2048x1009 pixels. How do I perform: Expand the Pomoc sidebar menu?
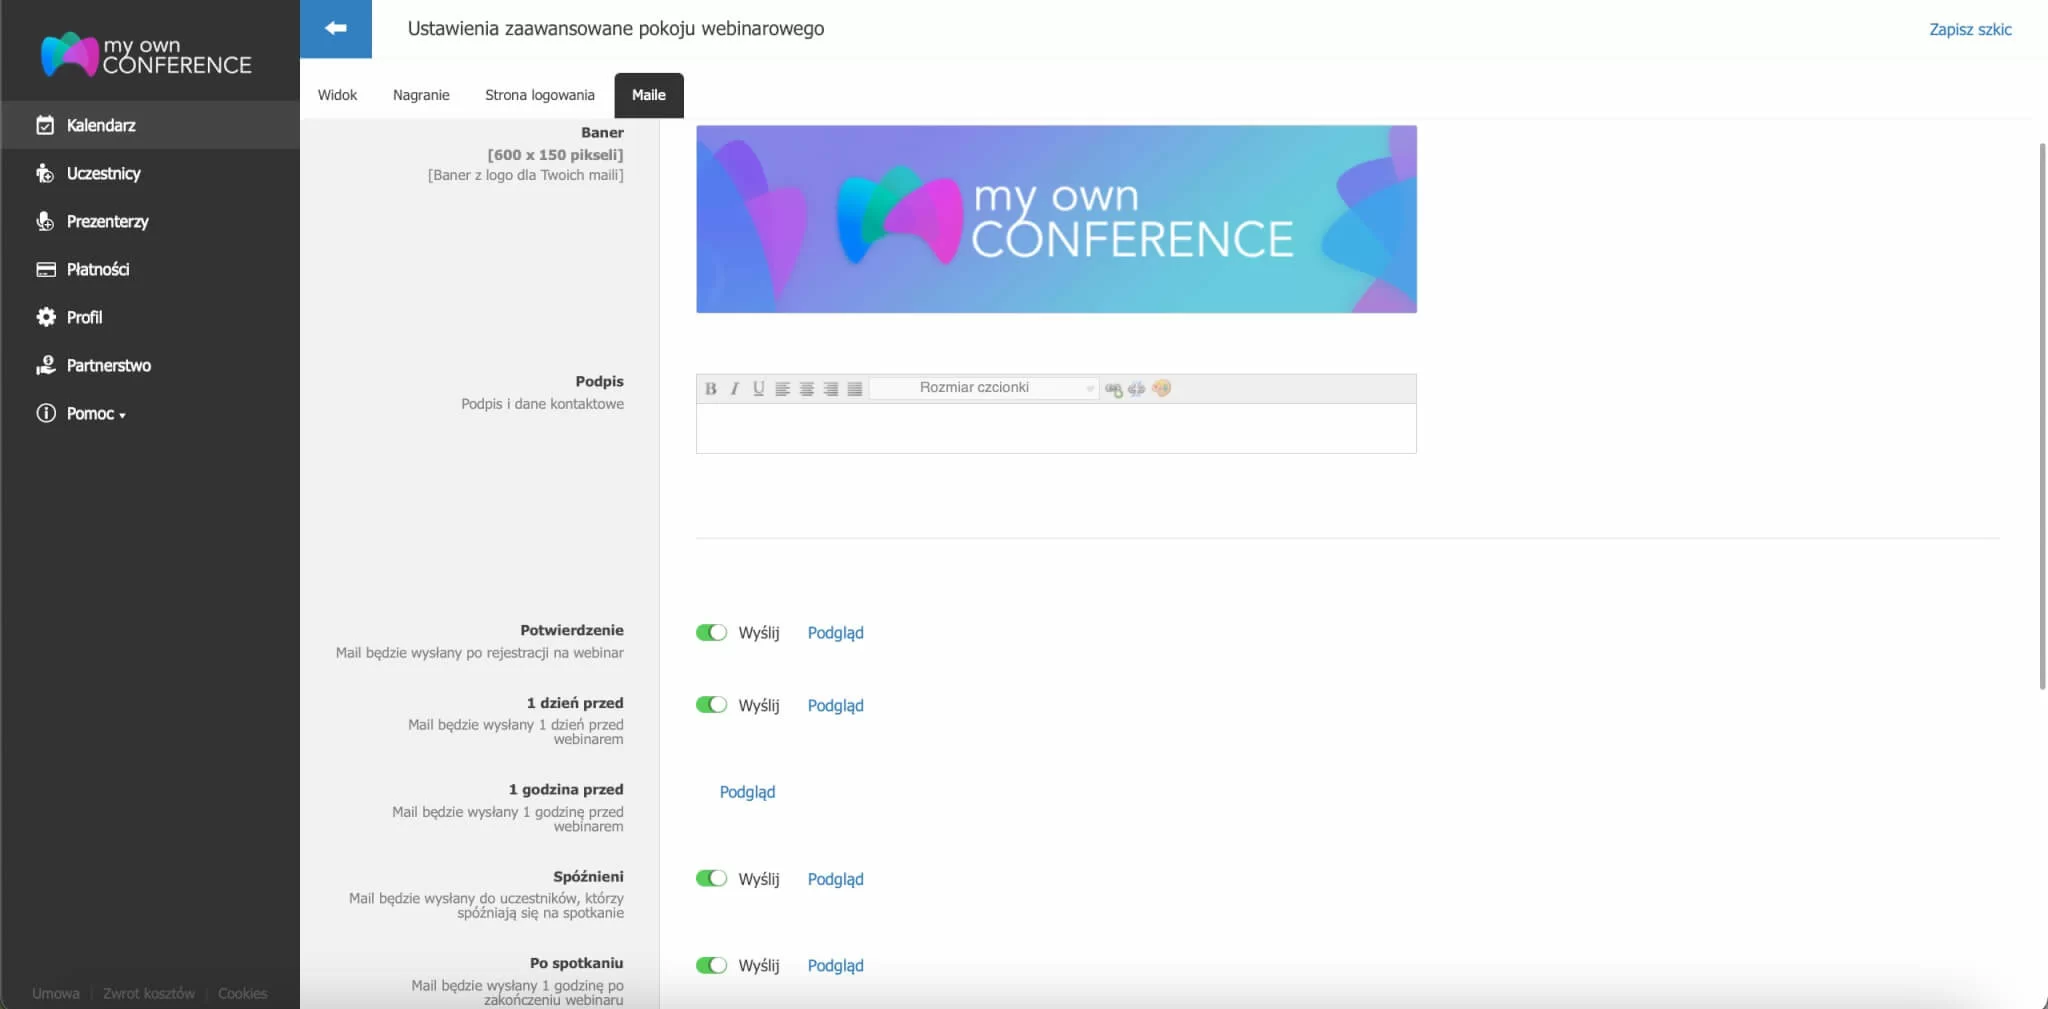95,414
